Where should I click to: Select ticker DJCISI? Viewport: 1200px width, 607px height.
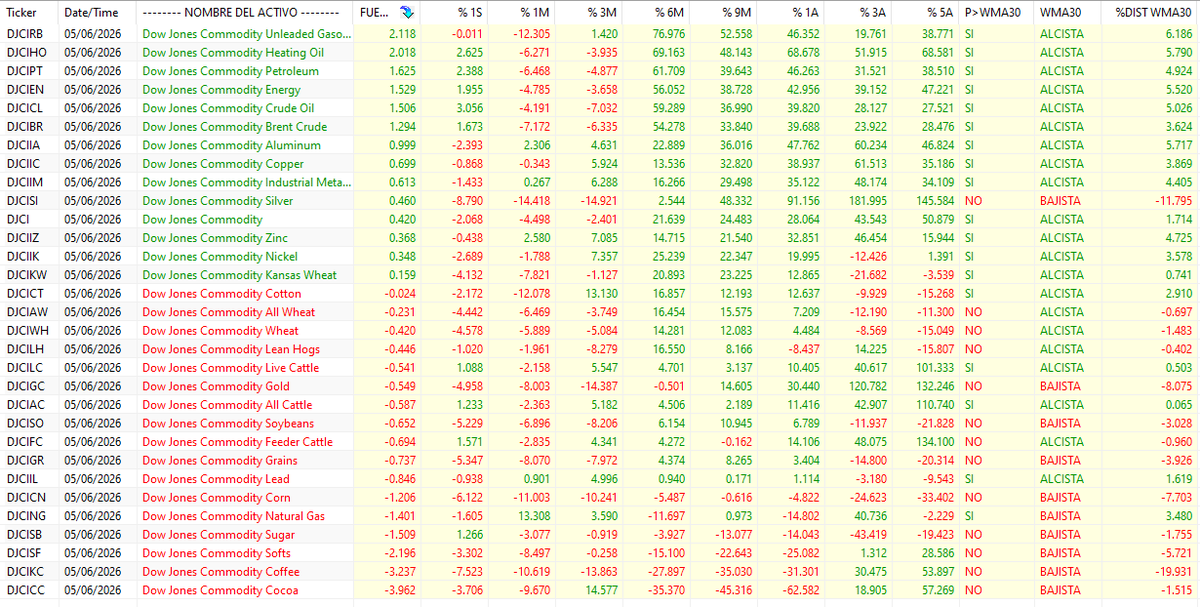22,200
